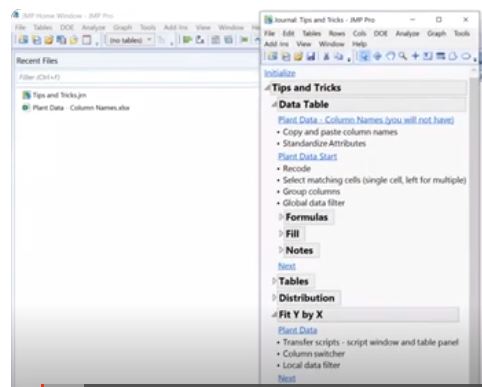This screenshot has height=387, width=482.
Task: Select the Arrow tool in Journal toolbar
Action: 364,56
